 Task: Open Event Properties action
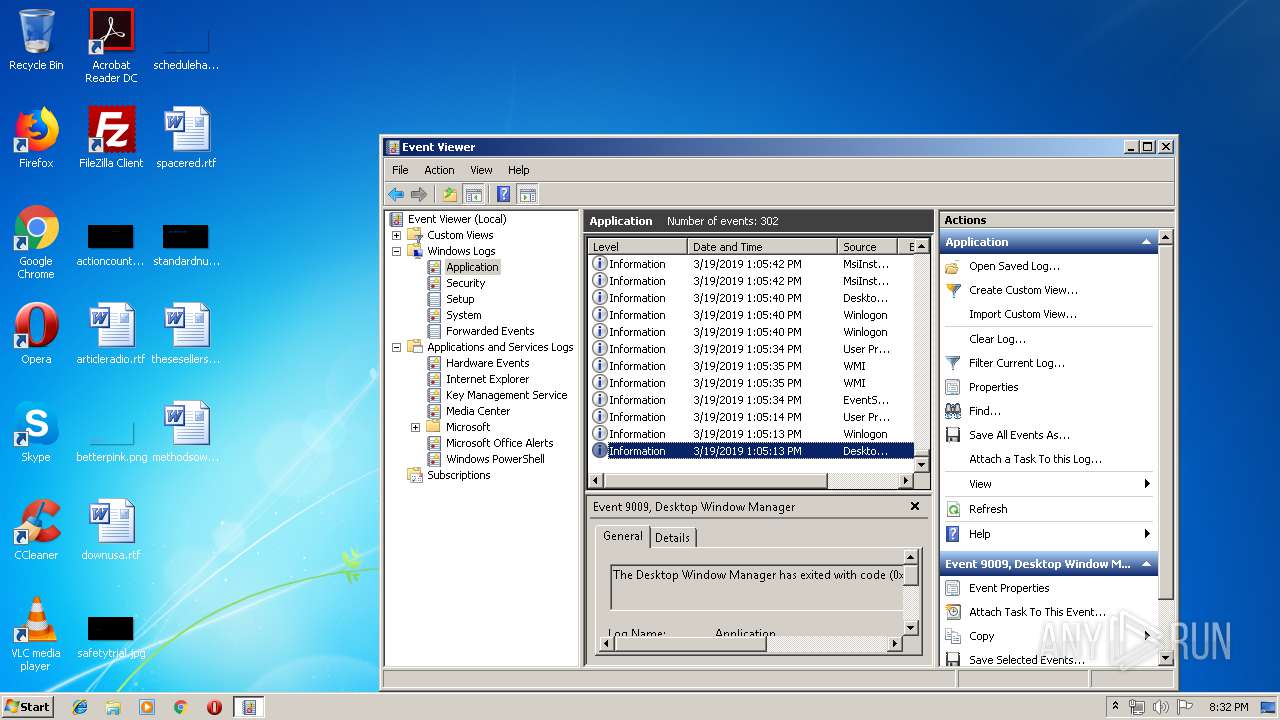[x=1009, y=588]
